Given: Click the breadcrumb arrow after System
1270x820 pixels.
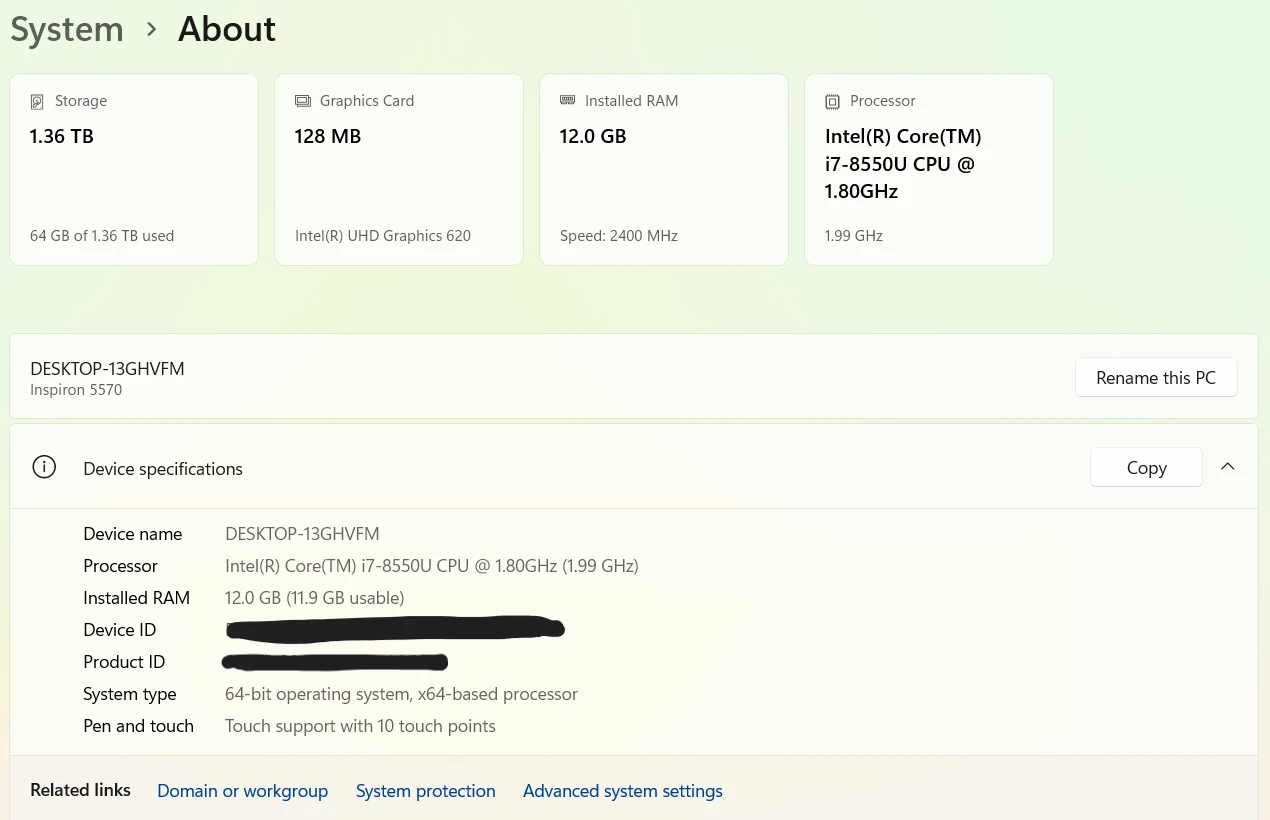Looking at the screenshot, I should (152, 29).
